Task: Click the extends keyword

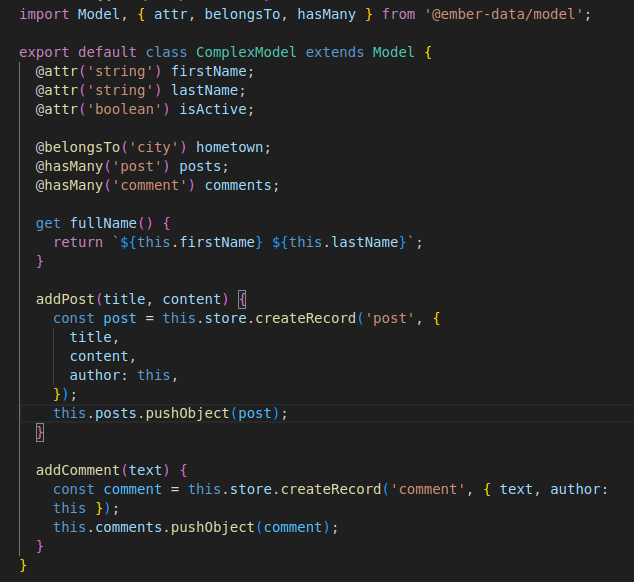Action: pos(334,52)
